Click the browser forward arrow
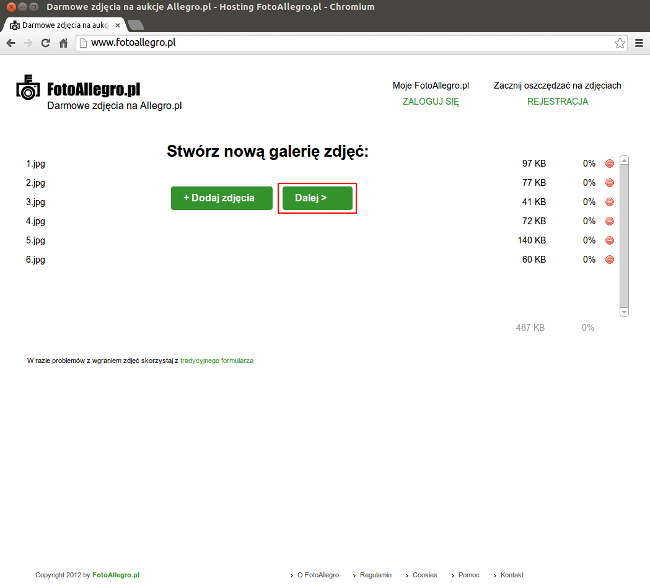Screen dimensions: 650x586 [28, 43]
